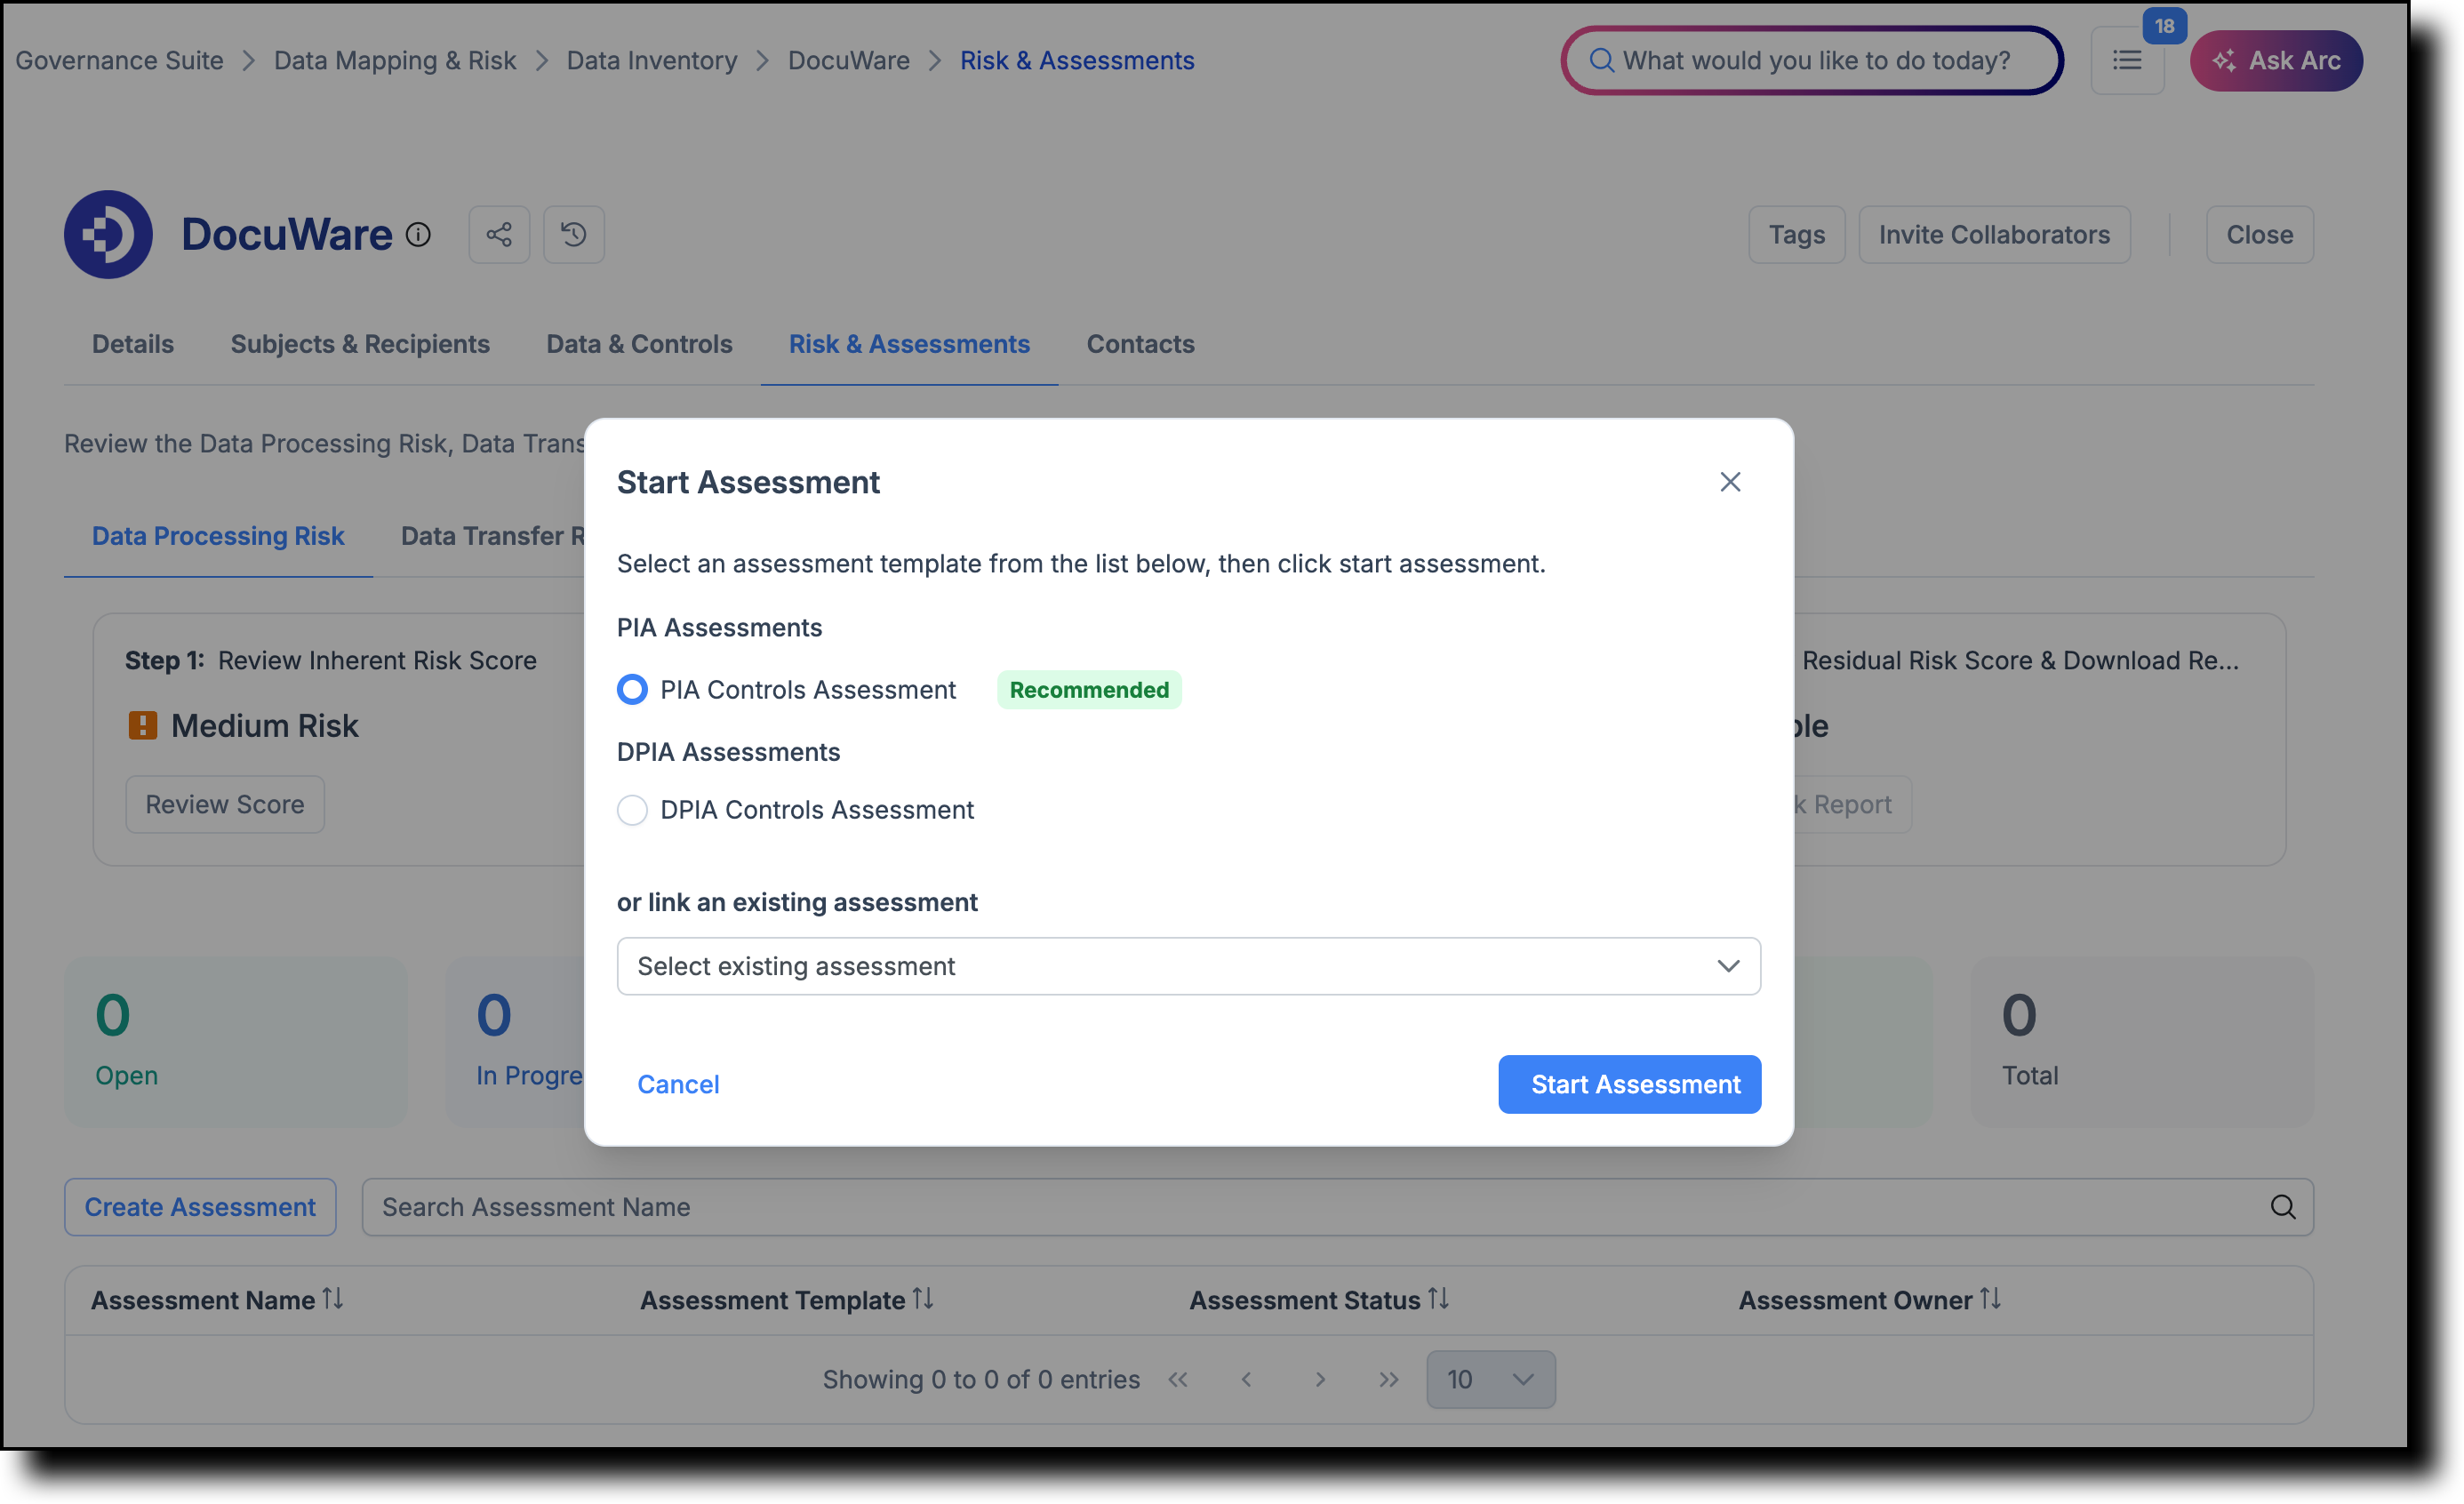Close the Start Assessment dialog with X
Viewport: 2464px width, 1504px height.
(1730, 482)
